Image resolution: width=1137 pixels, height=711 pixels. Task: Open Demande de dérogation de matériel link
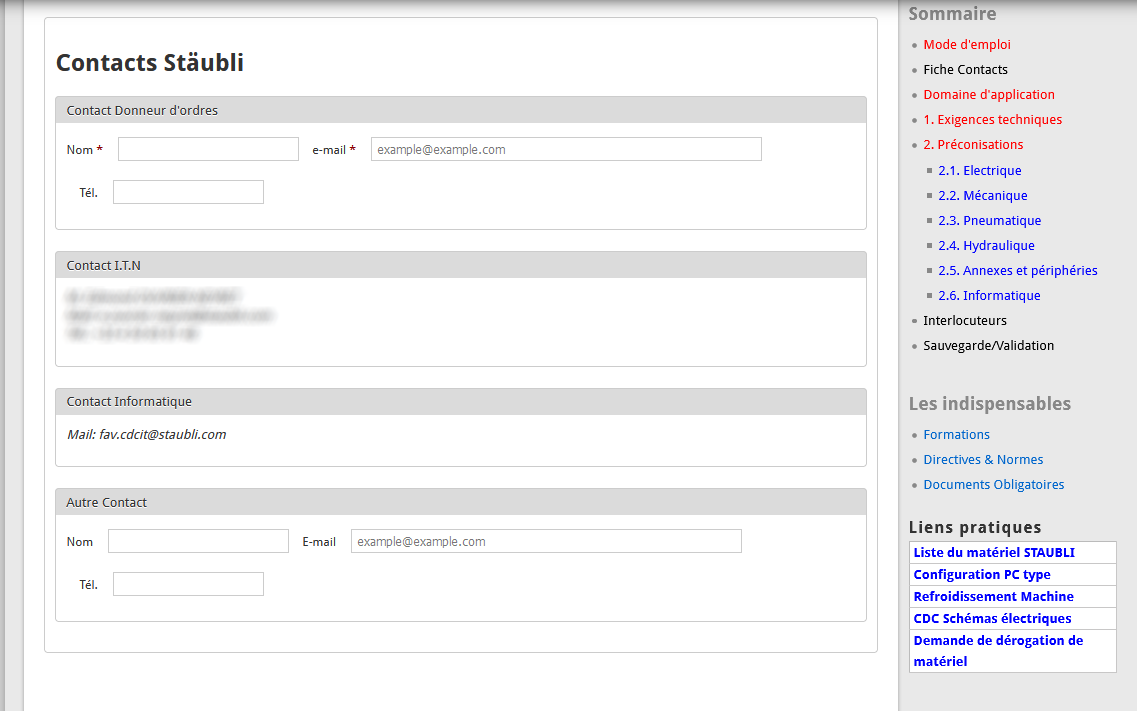999,651
